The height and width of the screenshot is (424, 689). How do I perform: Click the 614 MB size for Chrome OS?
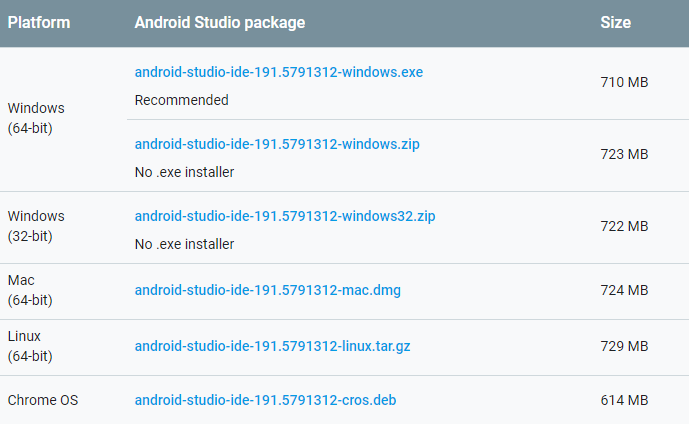(624, 401)
